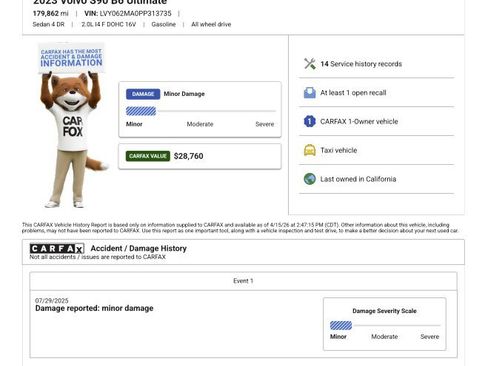
Task: Click the blue DAMAGE badge
Action: click(x=143, y=94)
